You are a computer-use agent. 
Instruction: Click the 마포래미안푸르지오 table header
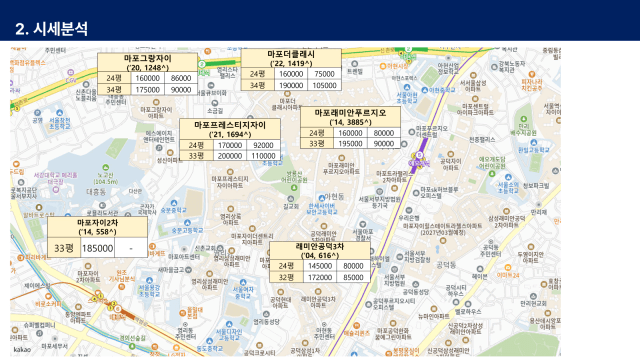pos(350,117)
